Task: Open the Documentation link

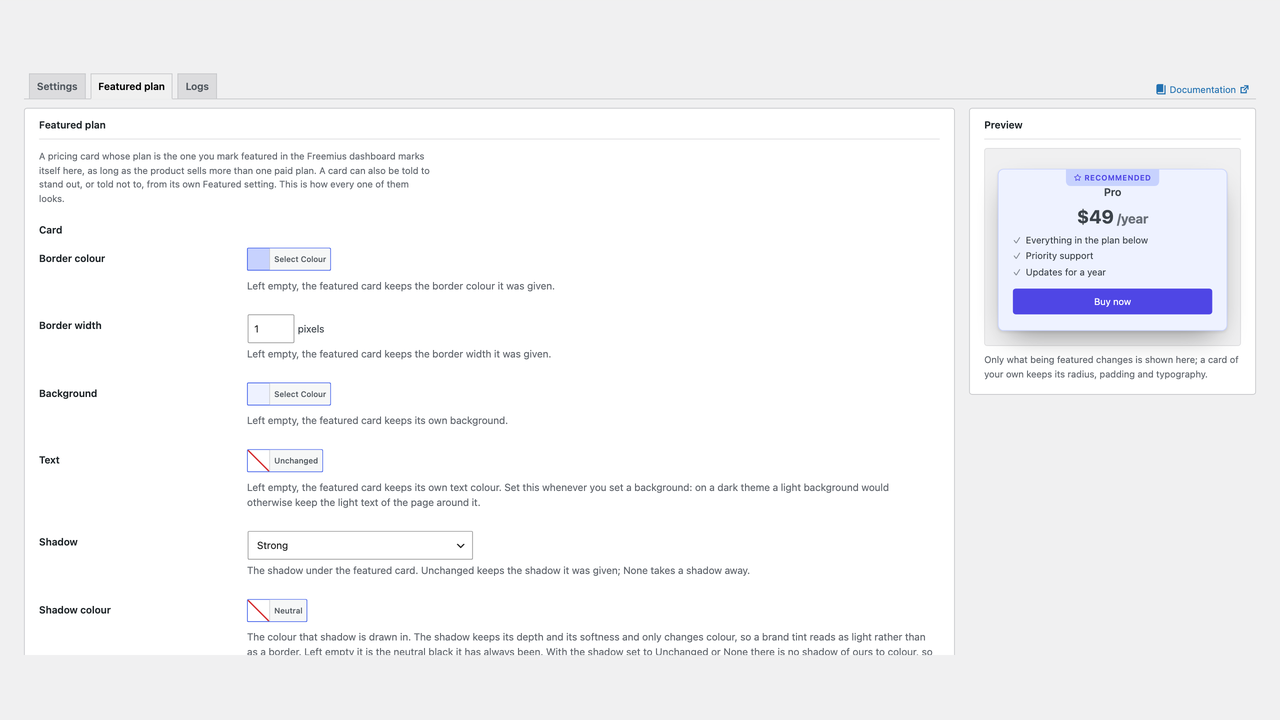Action: 1202,90
